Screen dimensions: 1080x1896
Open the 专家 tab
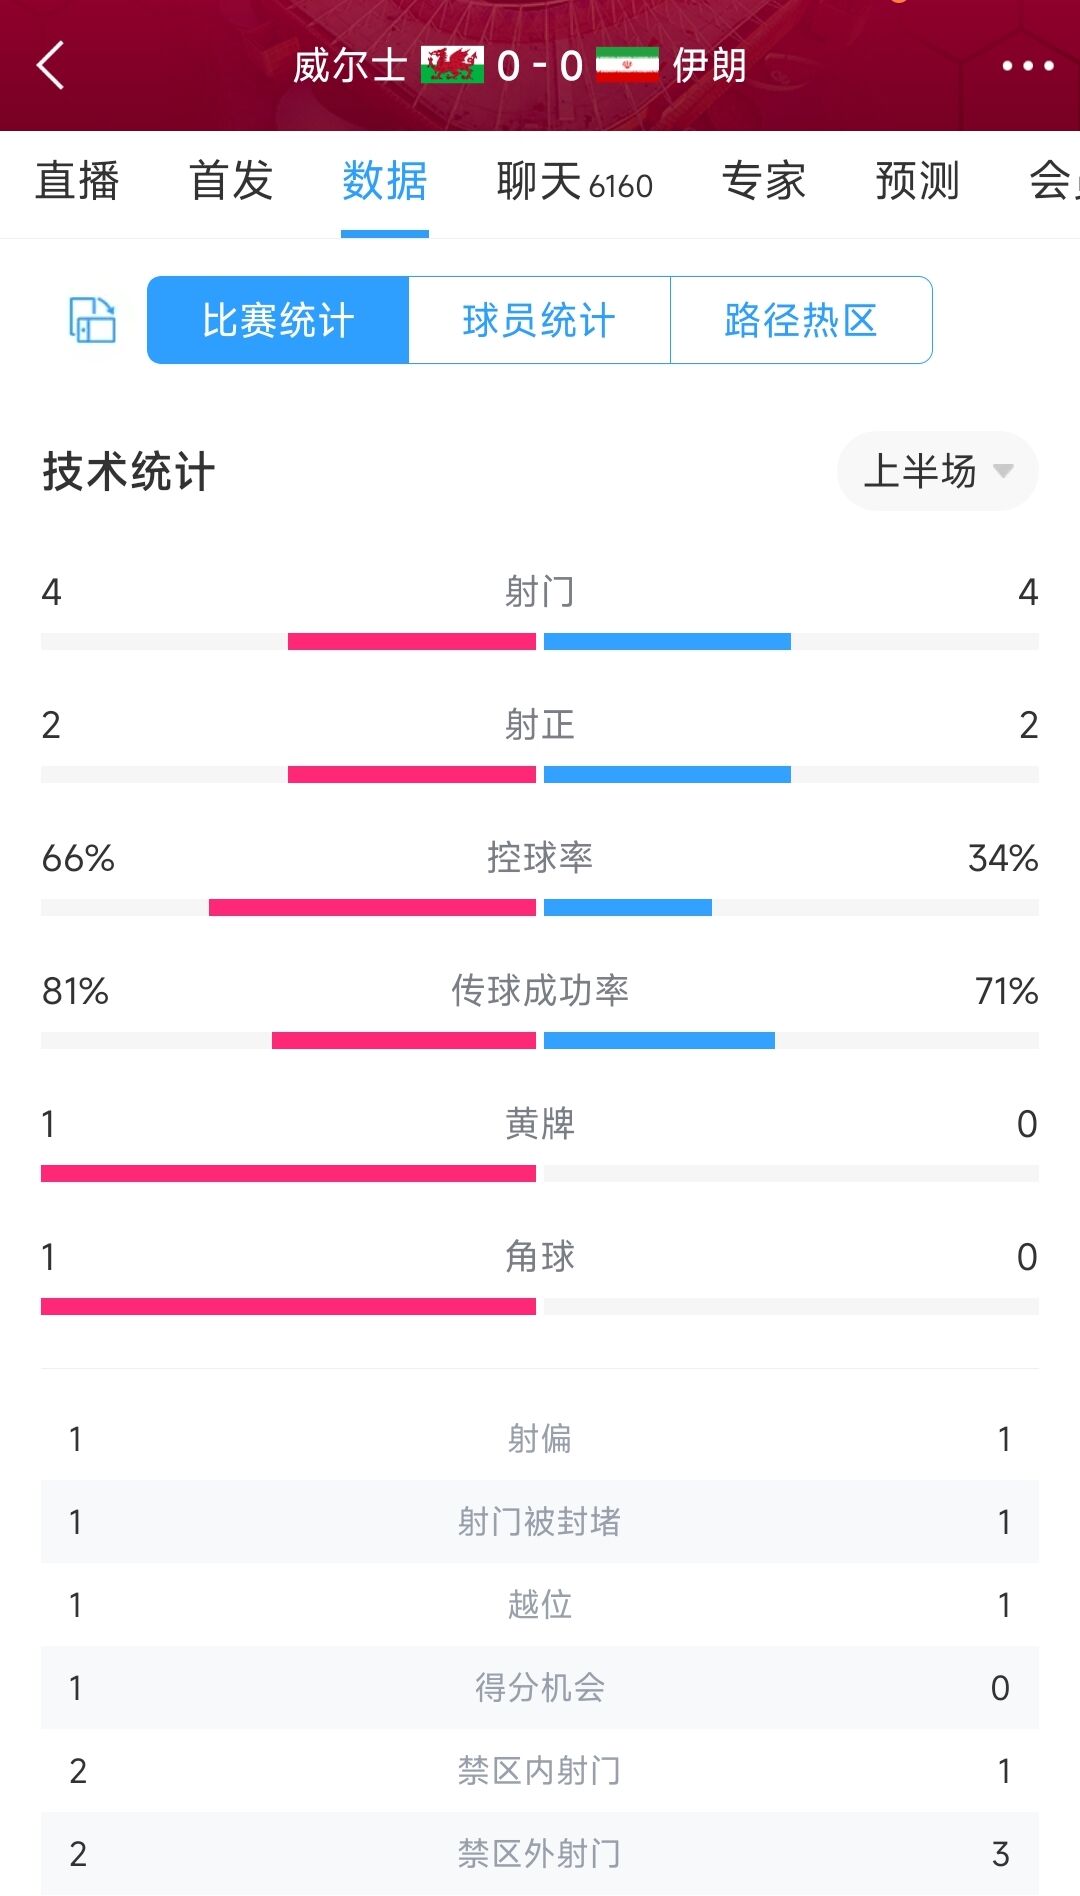tap(763, 181)
